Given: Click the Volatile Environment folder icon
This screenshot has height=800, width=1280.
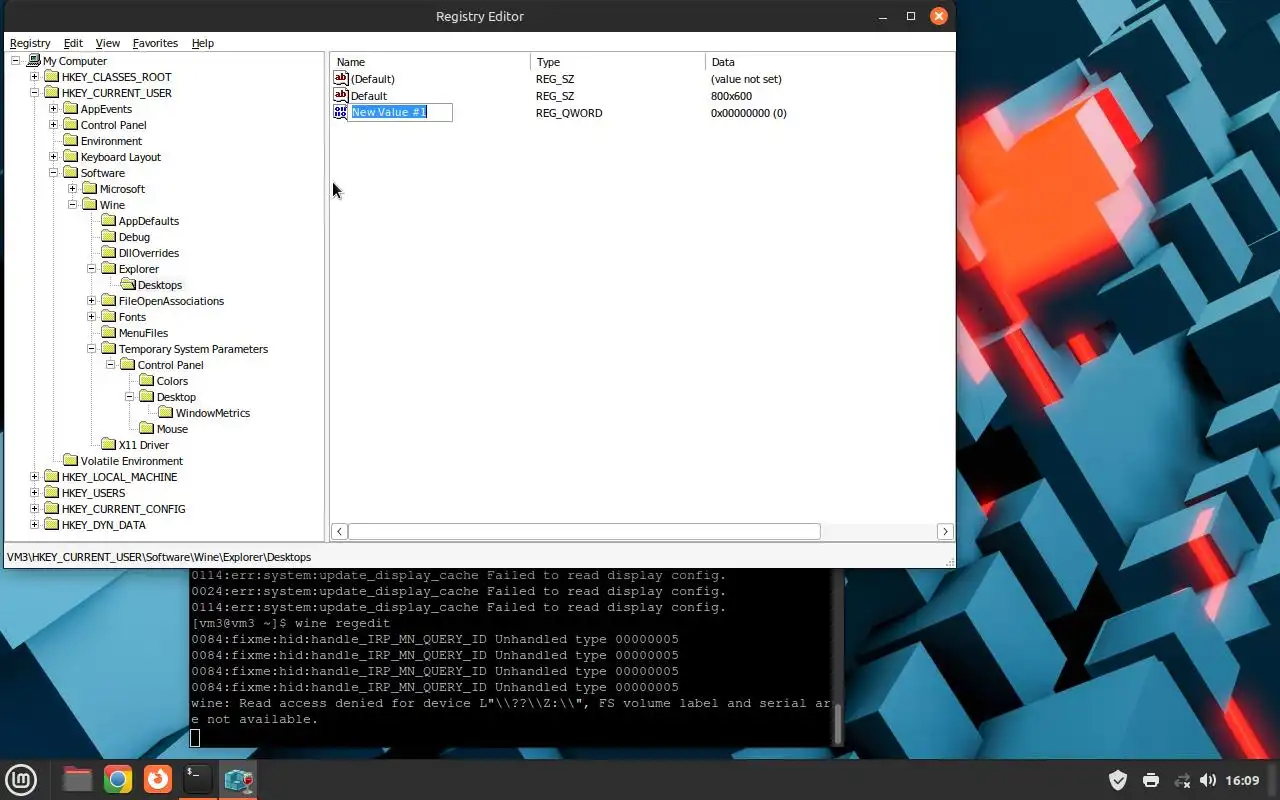Looking at the screenshot, I should (x=71, y=461).
